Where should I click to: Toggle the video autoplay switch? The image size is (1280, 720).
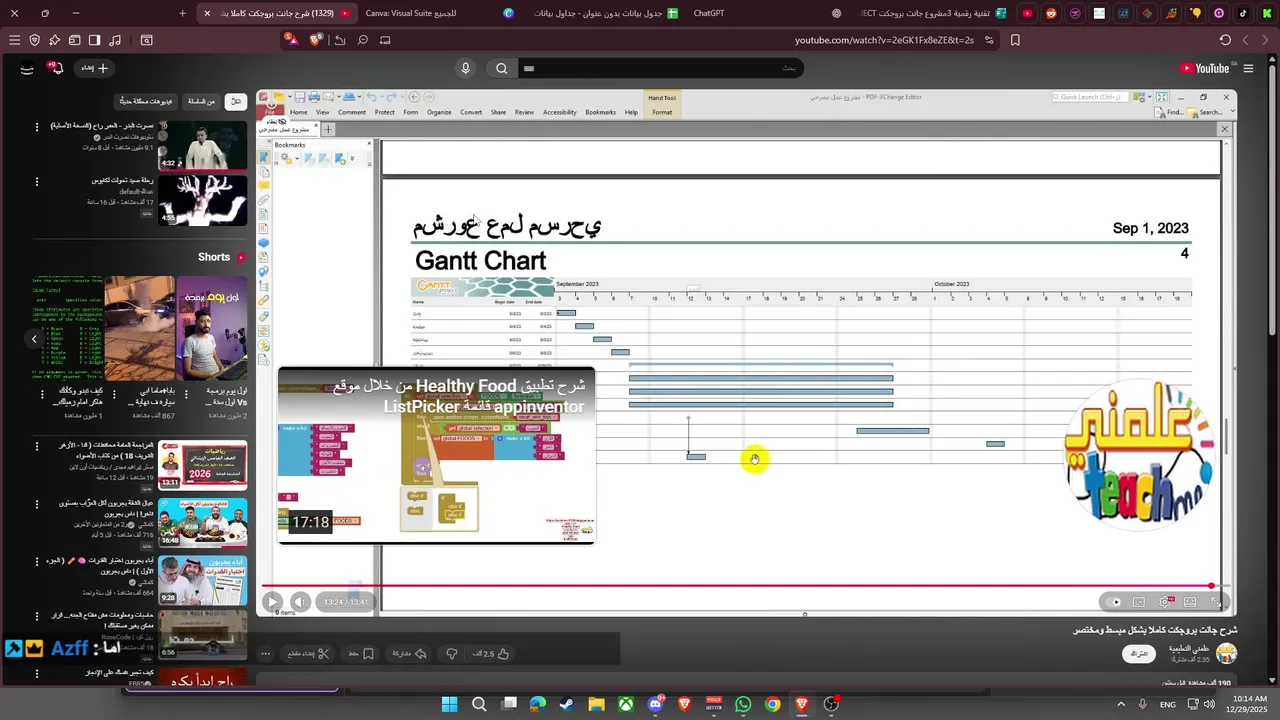tap(1115, 602)
